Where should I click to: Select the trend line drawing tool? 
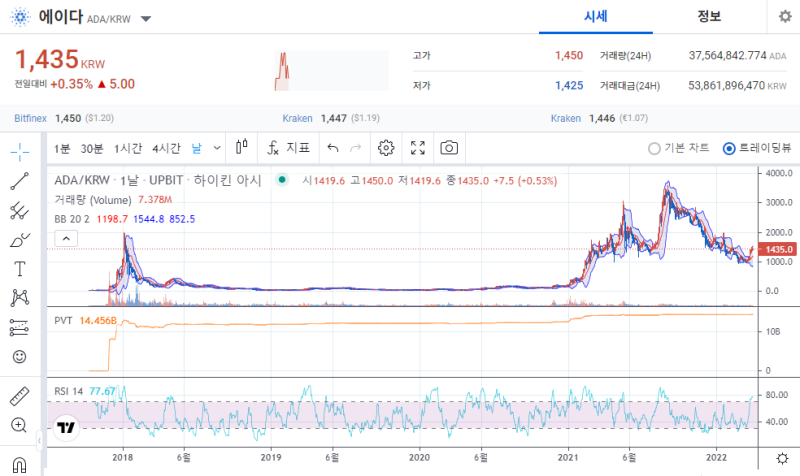point(19,181)
